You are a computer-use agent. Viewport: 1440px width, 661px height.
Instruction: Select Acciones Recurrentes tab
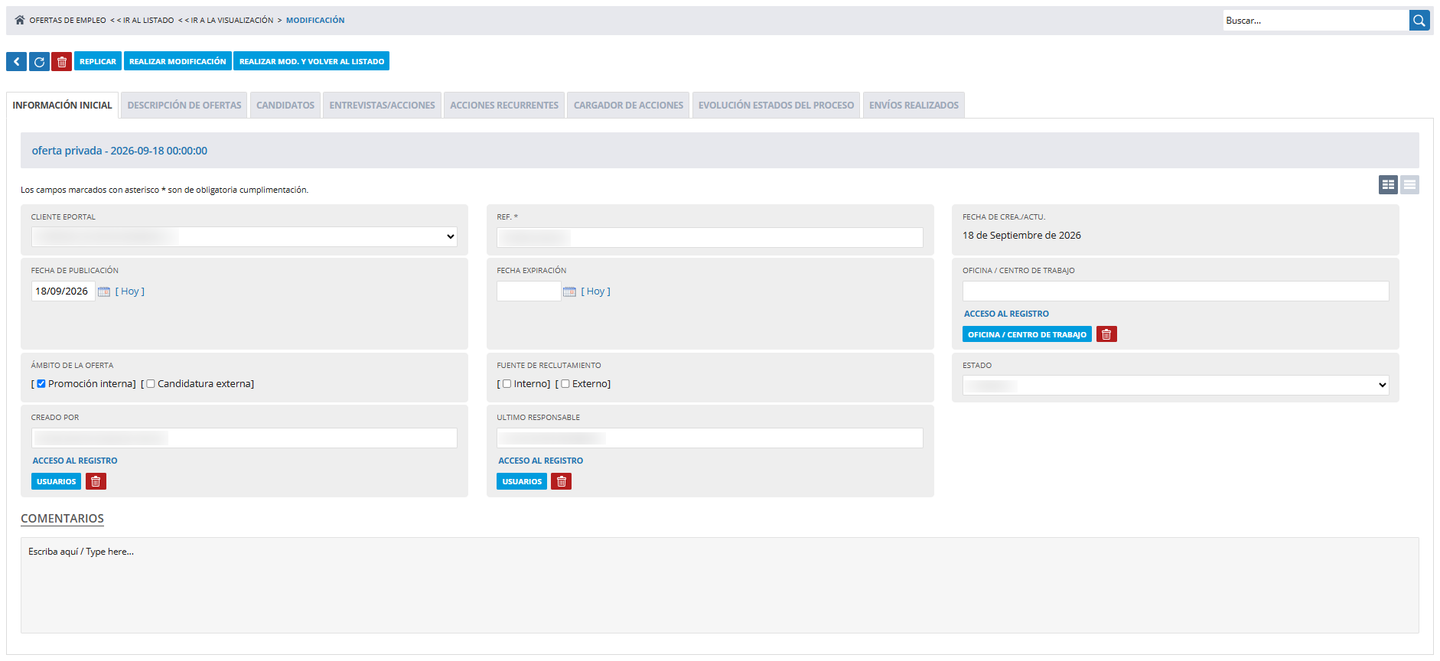click(504, 105)
